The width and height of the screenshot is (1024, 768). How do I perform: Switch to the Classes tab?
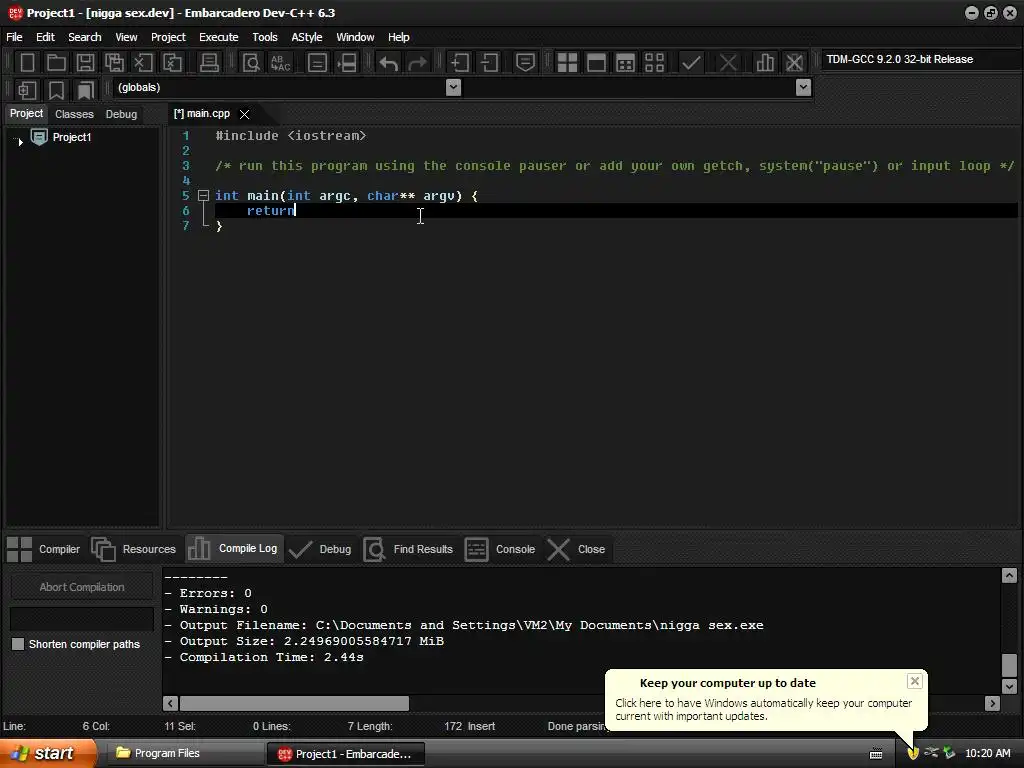pyautogui.click(x=74, y=114)
